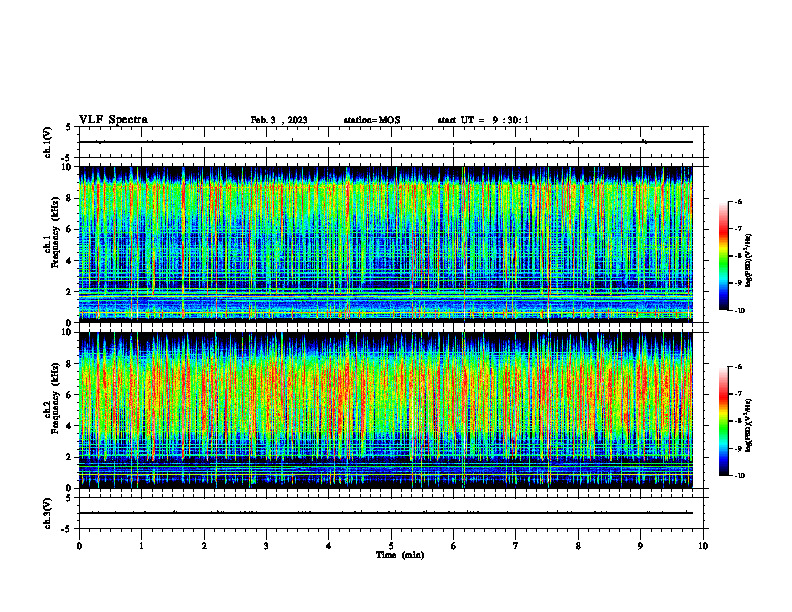Click the ch.1 voltage waveform trace
This screenshot has height=612, width=792.
click(386, 142)
